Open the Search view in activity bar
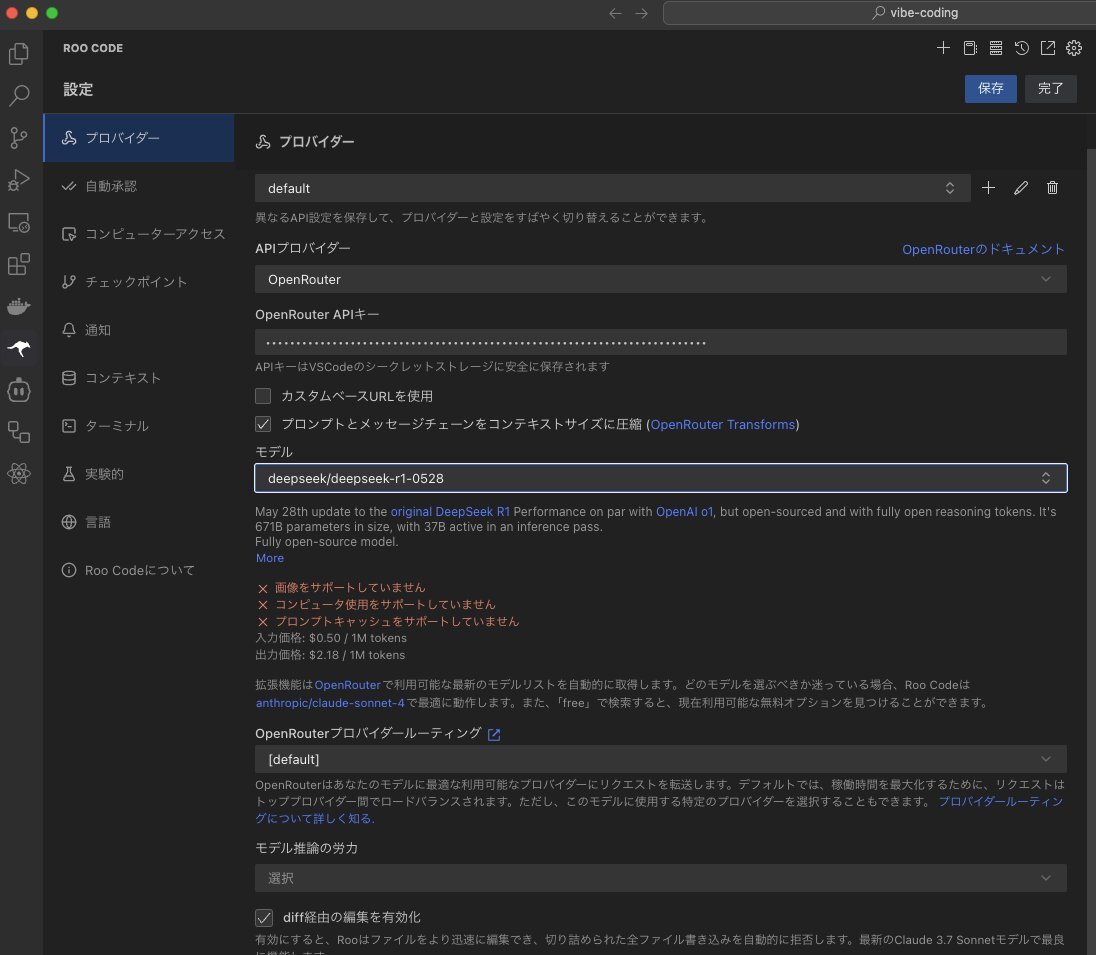The width and height of the screenshot is (1096, 955). pyautogui.click(x=19, y=95)
